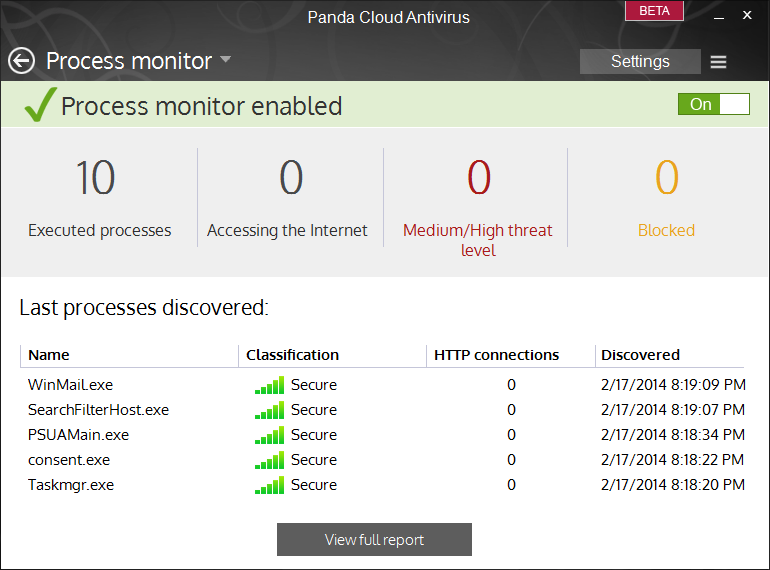Click signal bars icon for PSUAMain.exe

(x=269, y=435)
